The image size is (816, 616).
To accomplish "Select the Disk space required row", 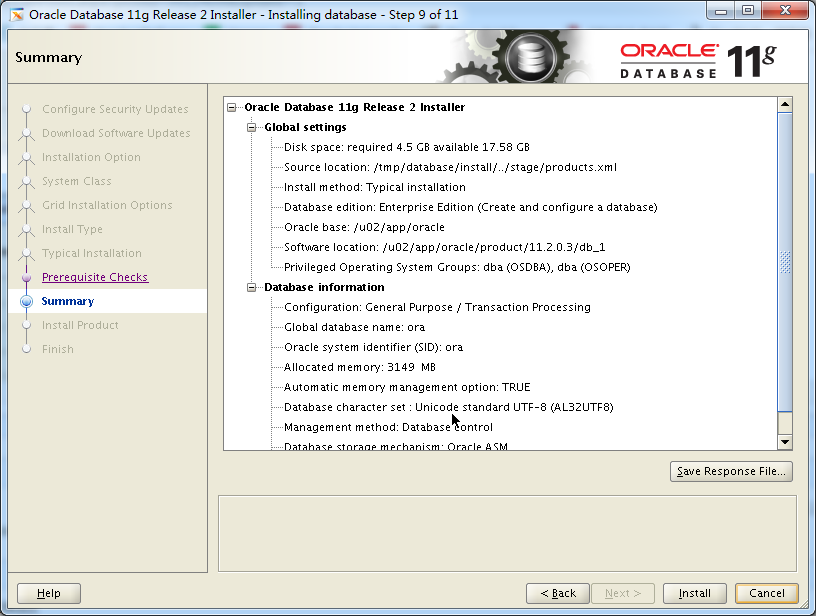I will tap(407, 147).
